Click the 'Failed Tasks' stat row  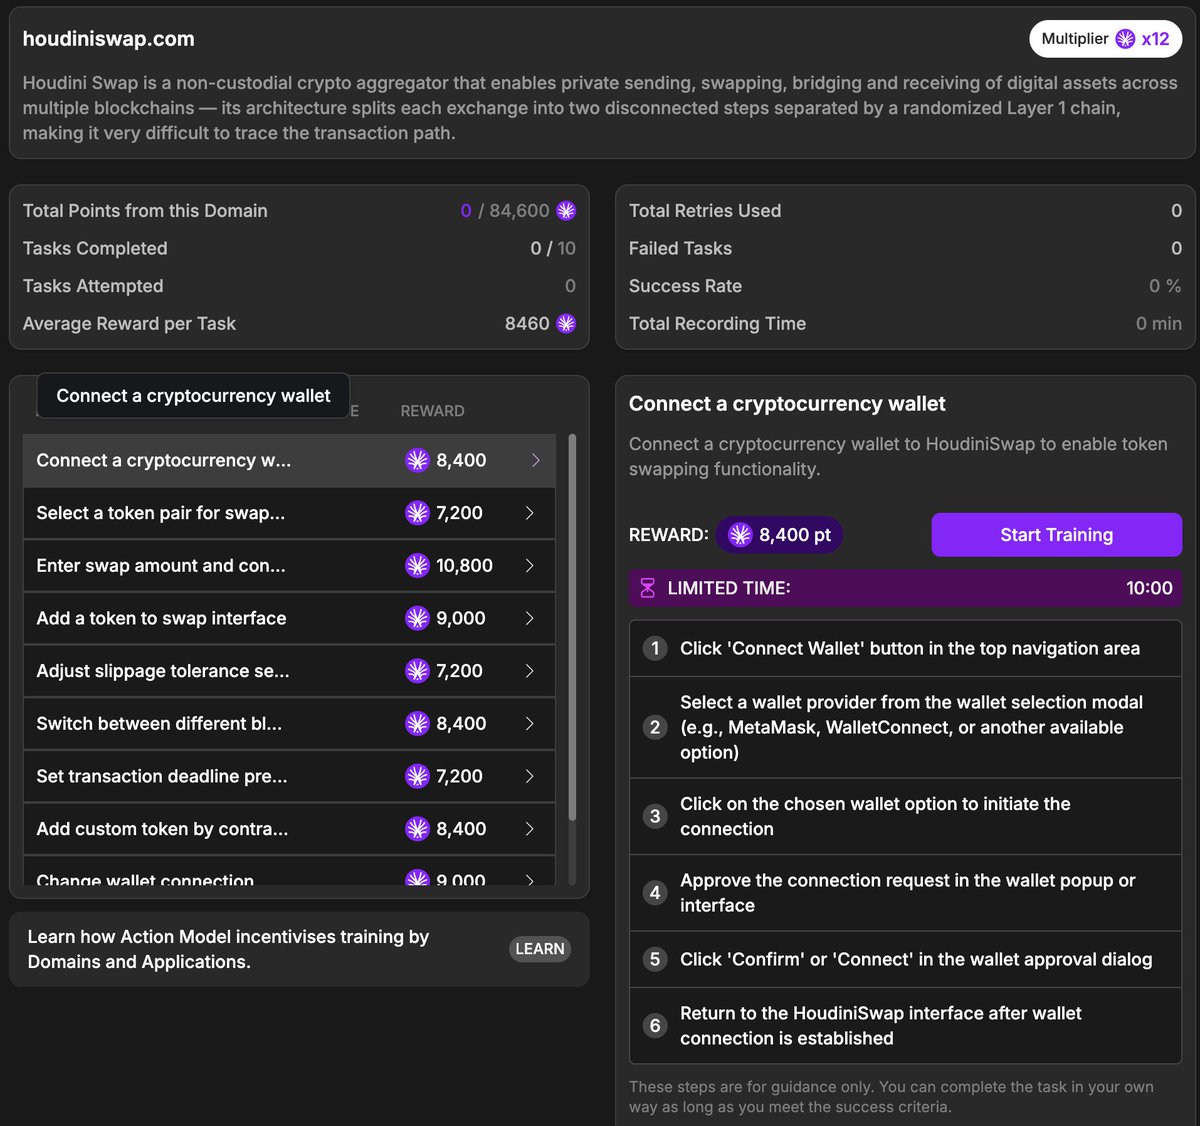[x=905, y=248]
